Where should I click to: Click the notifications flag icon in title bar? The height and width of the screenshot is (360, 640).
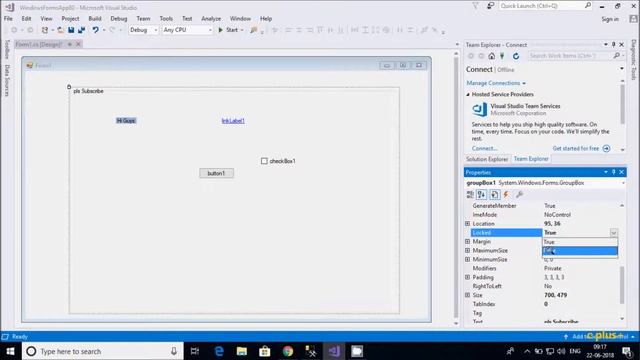point(476,6)
